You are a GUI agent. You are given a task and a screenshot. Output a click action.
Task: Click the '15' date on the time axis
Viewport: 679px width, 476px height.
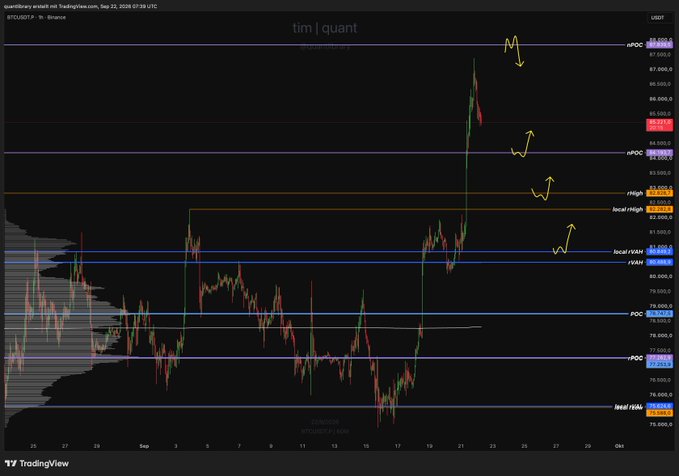point(366,446)
